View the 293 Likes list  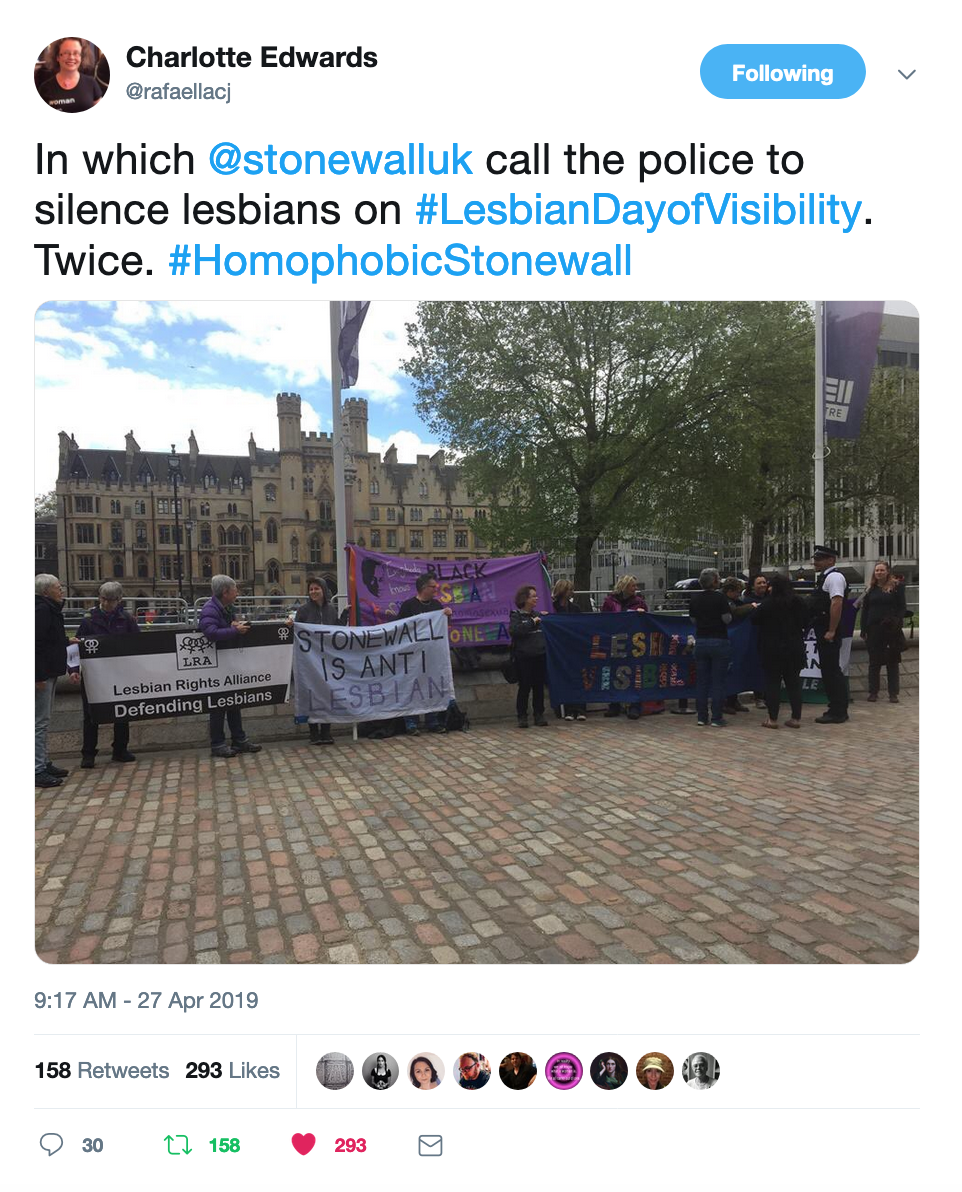point(233,1070)
